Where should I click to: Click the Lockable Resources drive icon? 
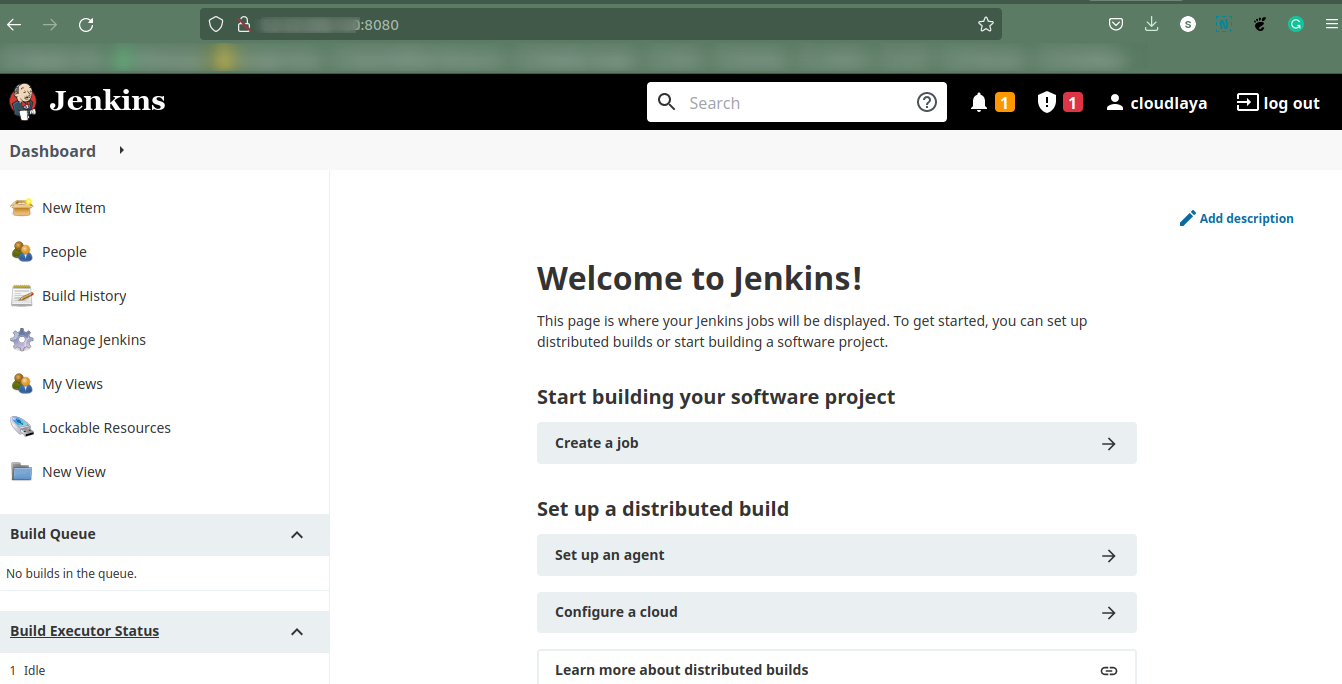pos(22,428)
